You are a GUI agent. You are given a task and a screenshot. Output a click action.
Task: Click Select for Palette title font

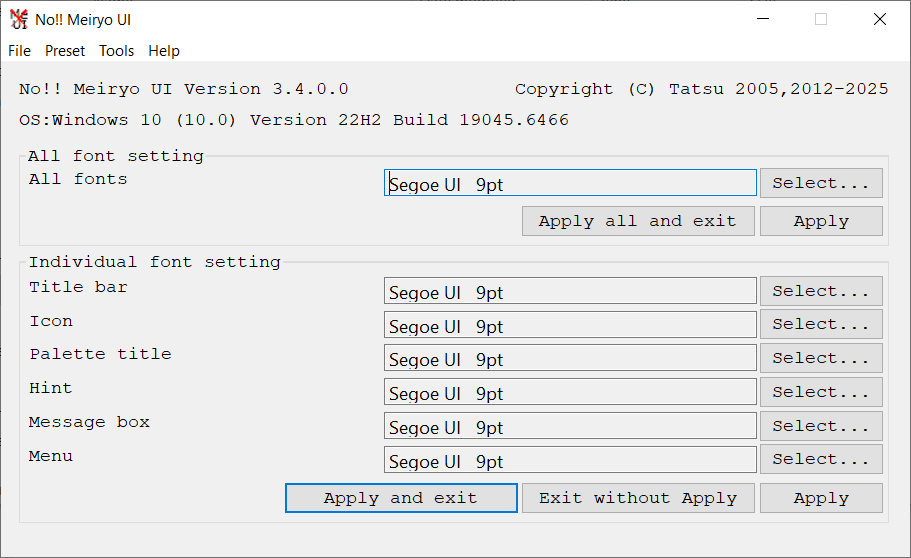pyautogui.click(x=820, y=358)
